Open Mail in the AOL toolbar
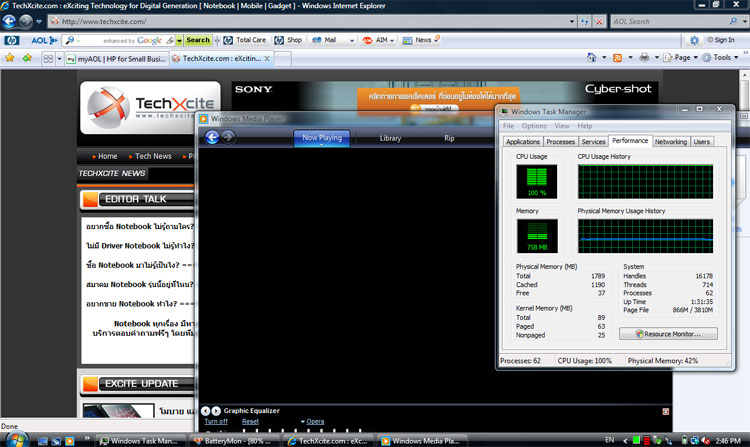 pos(325,40)
